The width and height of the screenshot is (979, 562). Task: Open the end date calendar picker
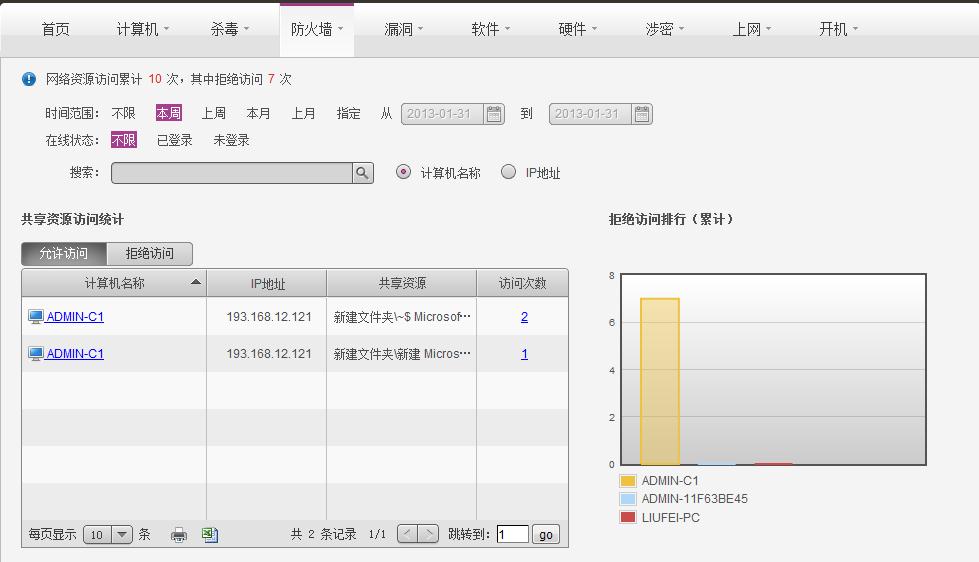[642, 114]
